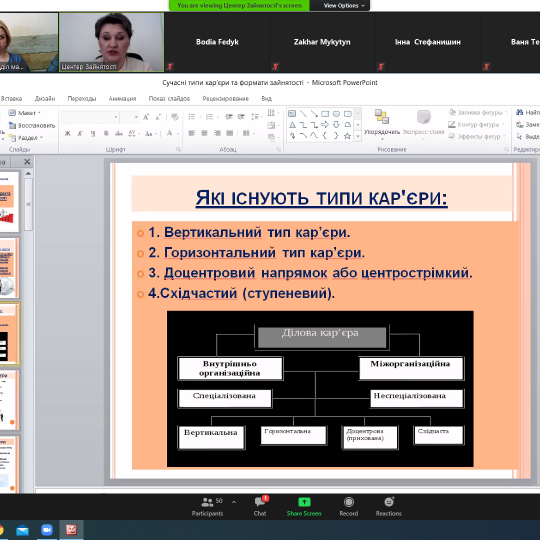Viewport: 540px width, 540px height.
Task: Align text left in paragraph group
Action: coord(192,133)
